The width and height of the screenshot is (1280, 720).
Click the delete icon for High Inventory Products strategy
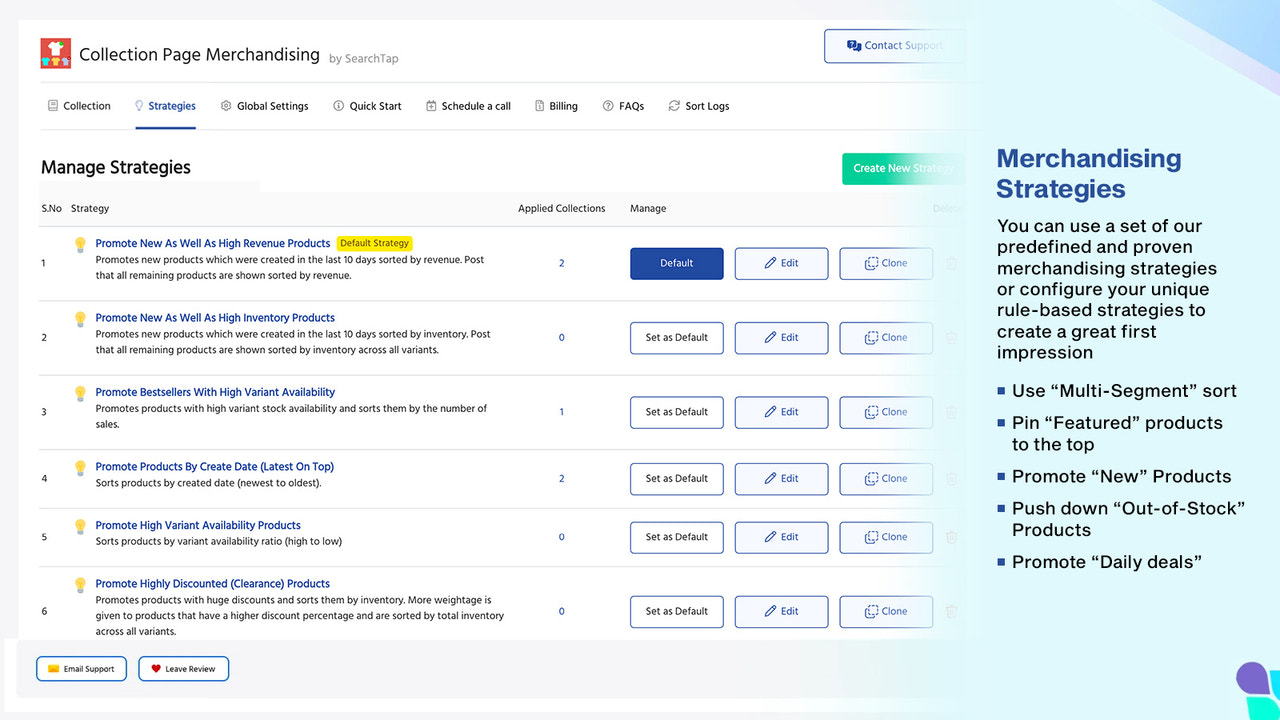(951, 338)
